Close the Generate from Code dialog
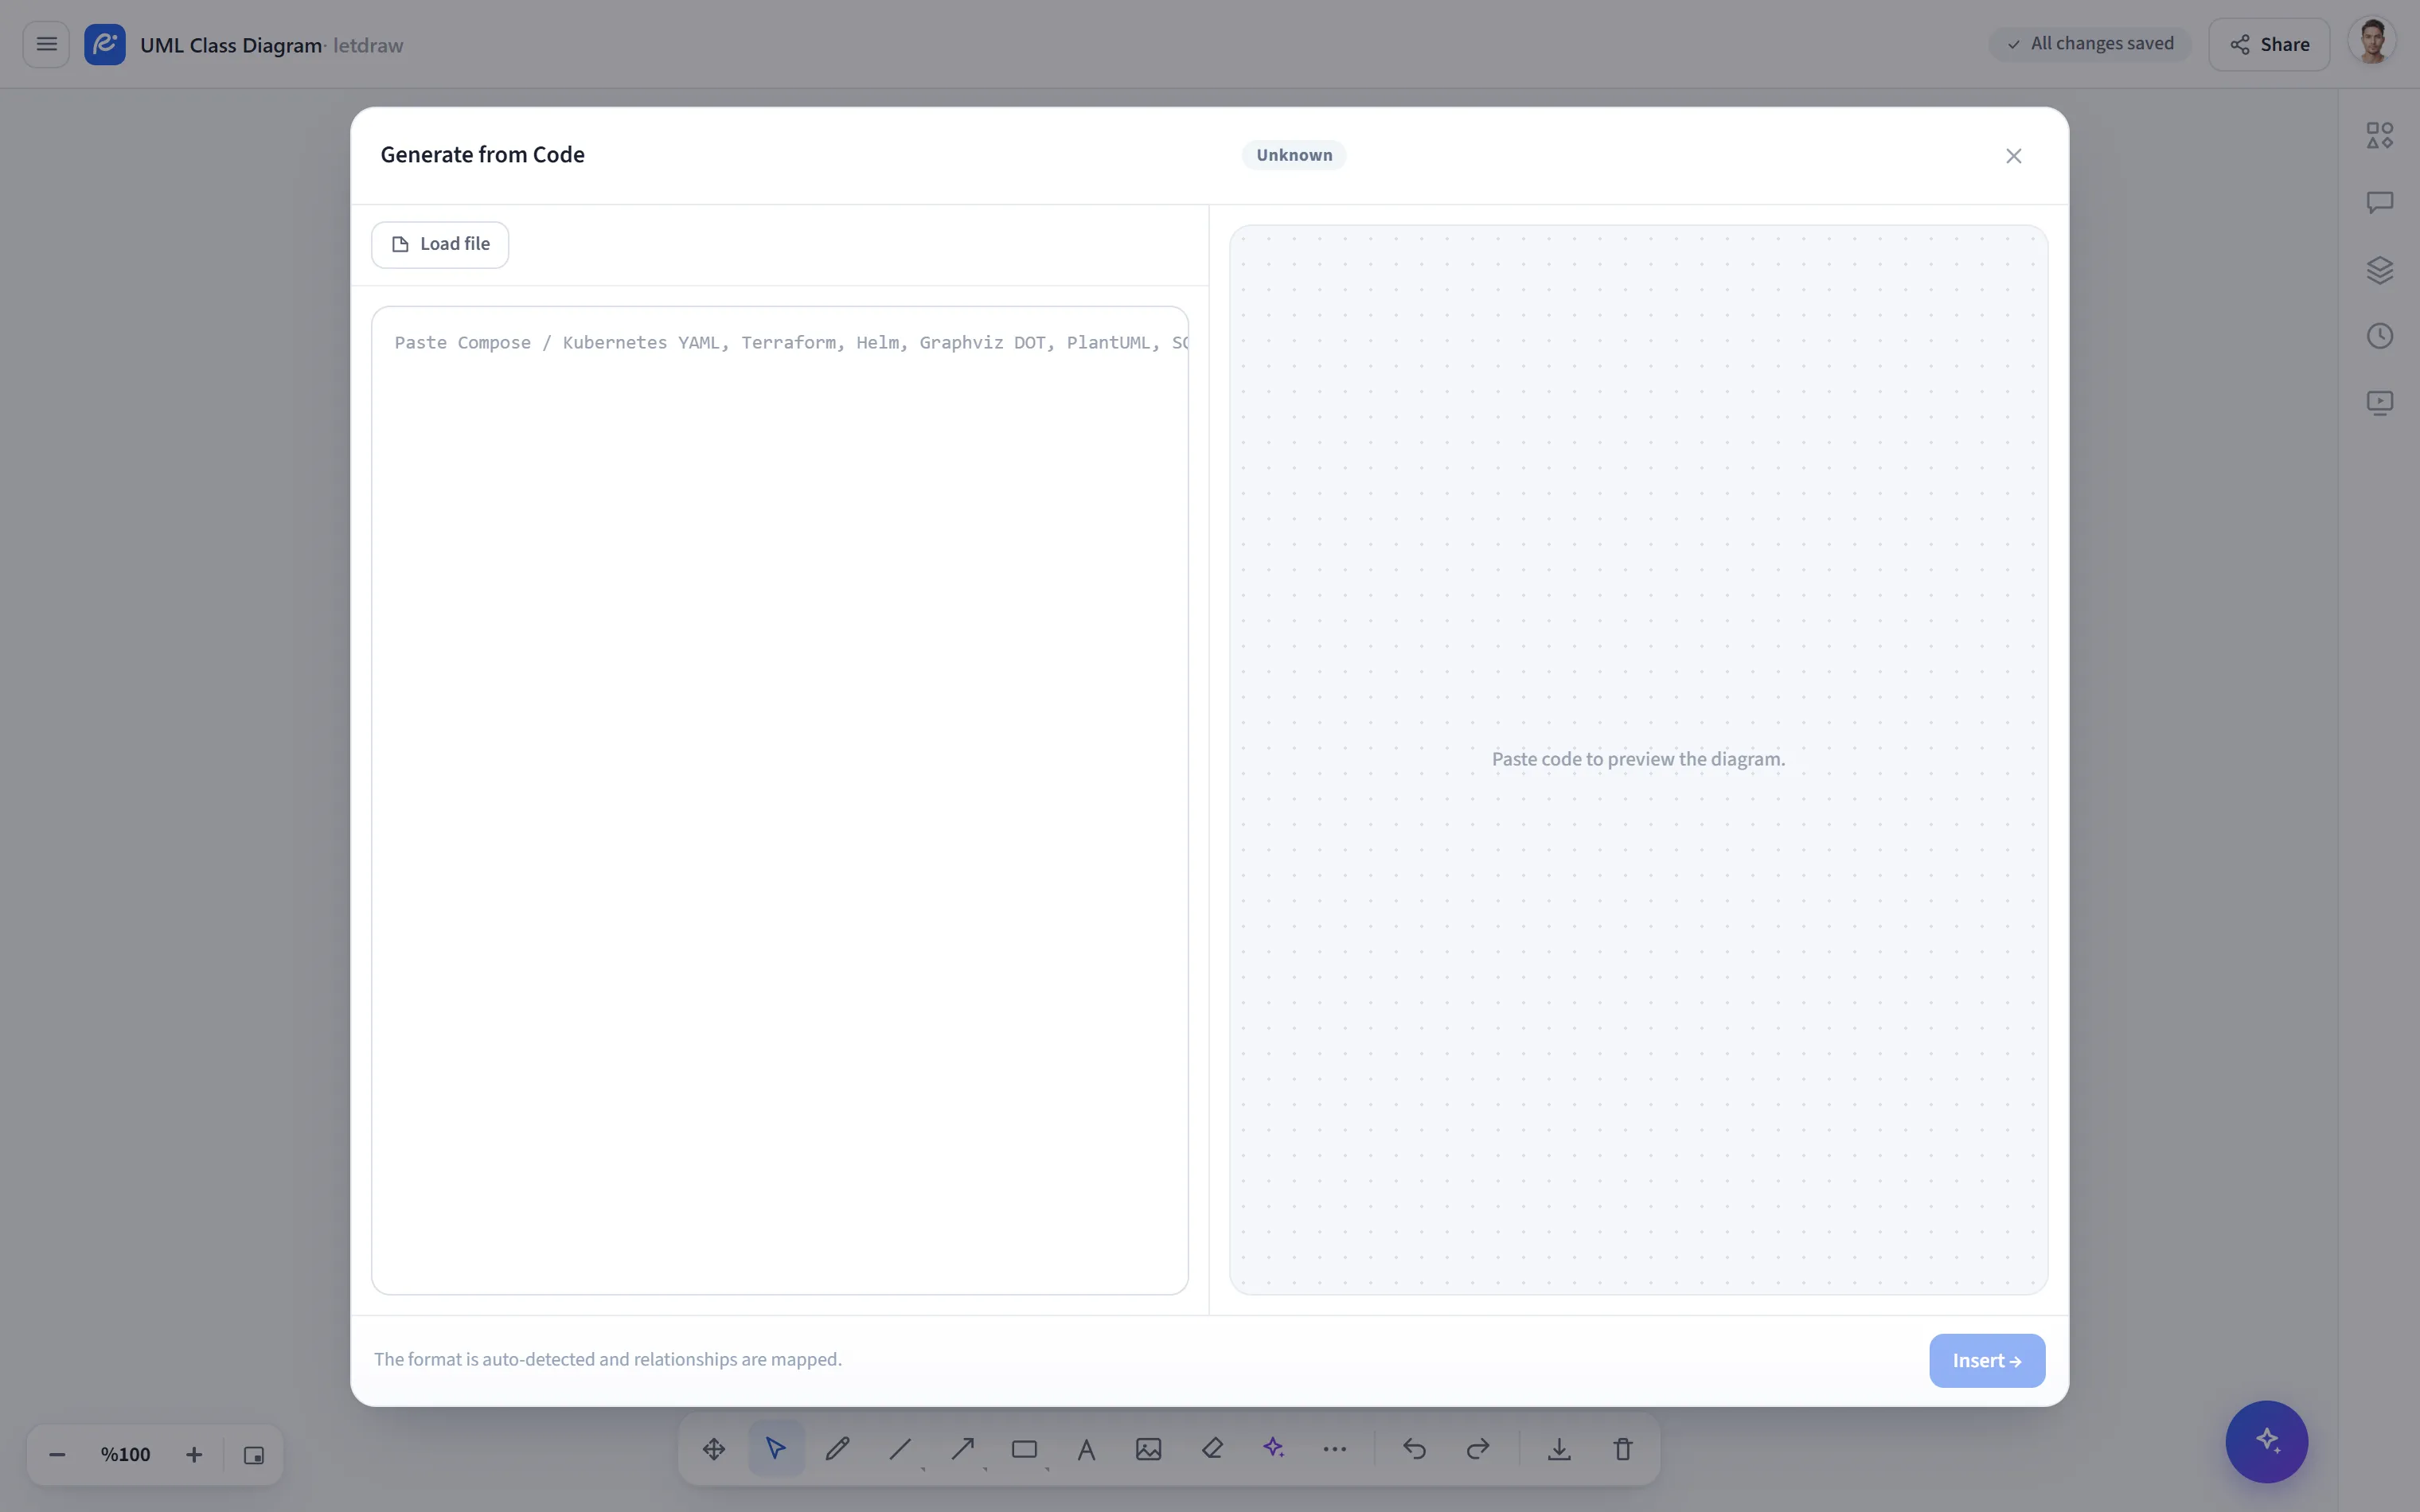 tap(2014, 156)
